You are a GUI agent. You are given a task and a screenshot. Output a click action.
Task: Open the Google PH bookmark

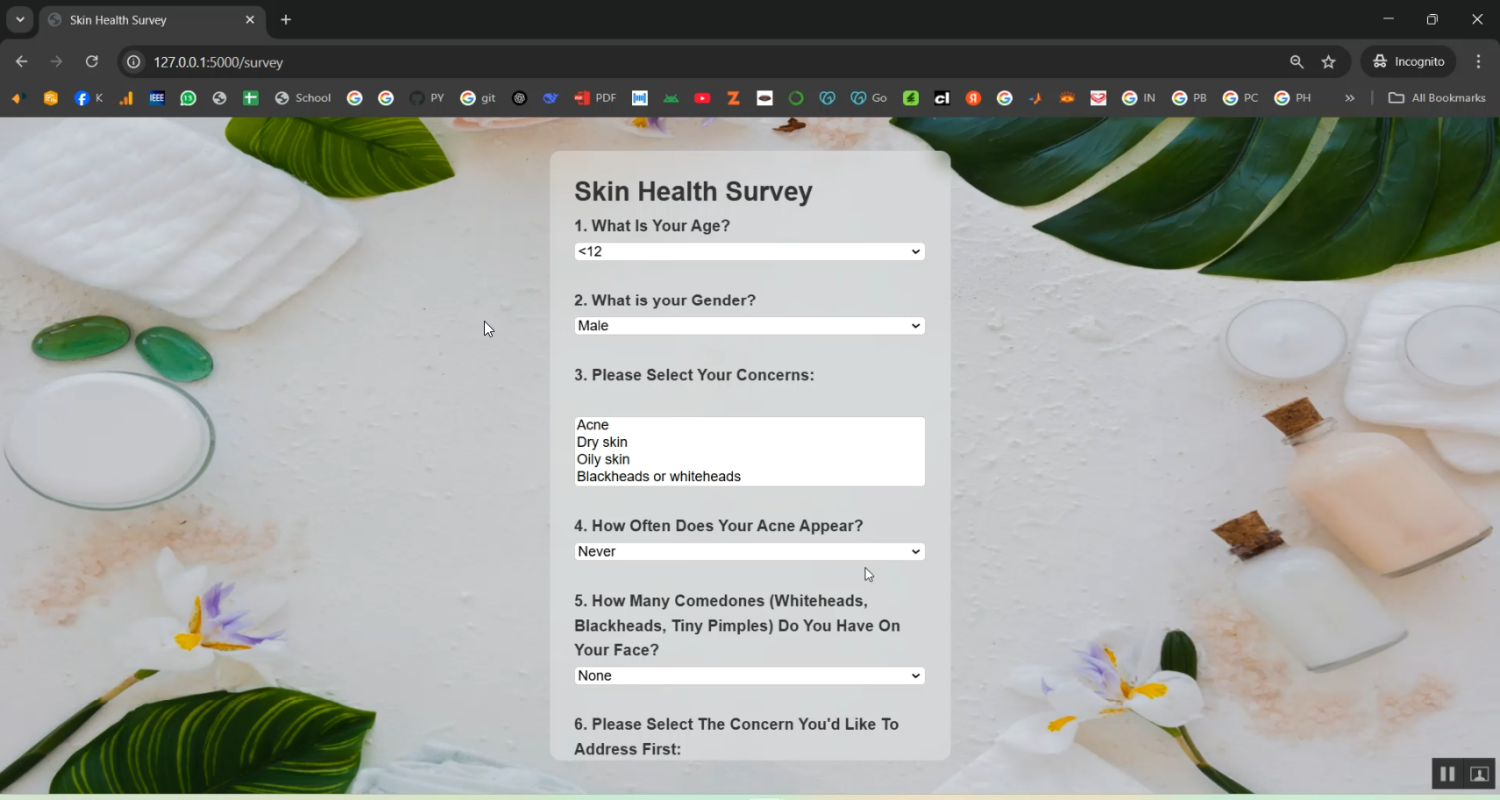coord(1293,98)
